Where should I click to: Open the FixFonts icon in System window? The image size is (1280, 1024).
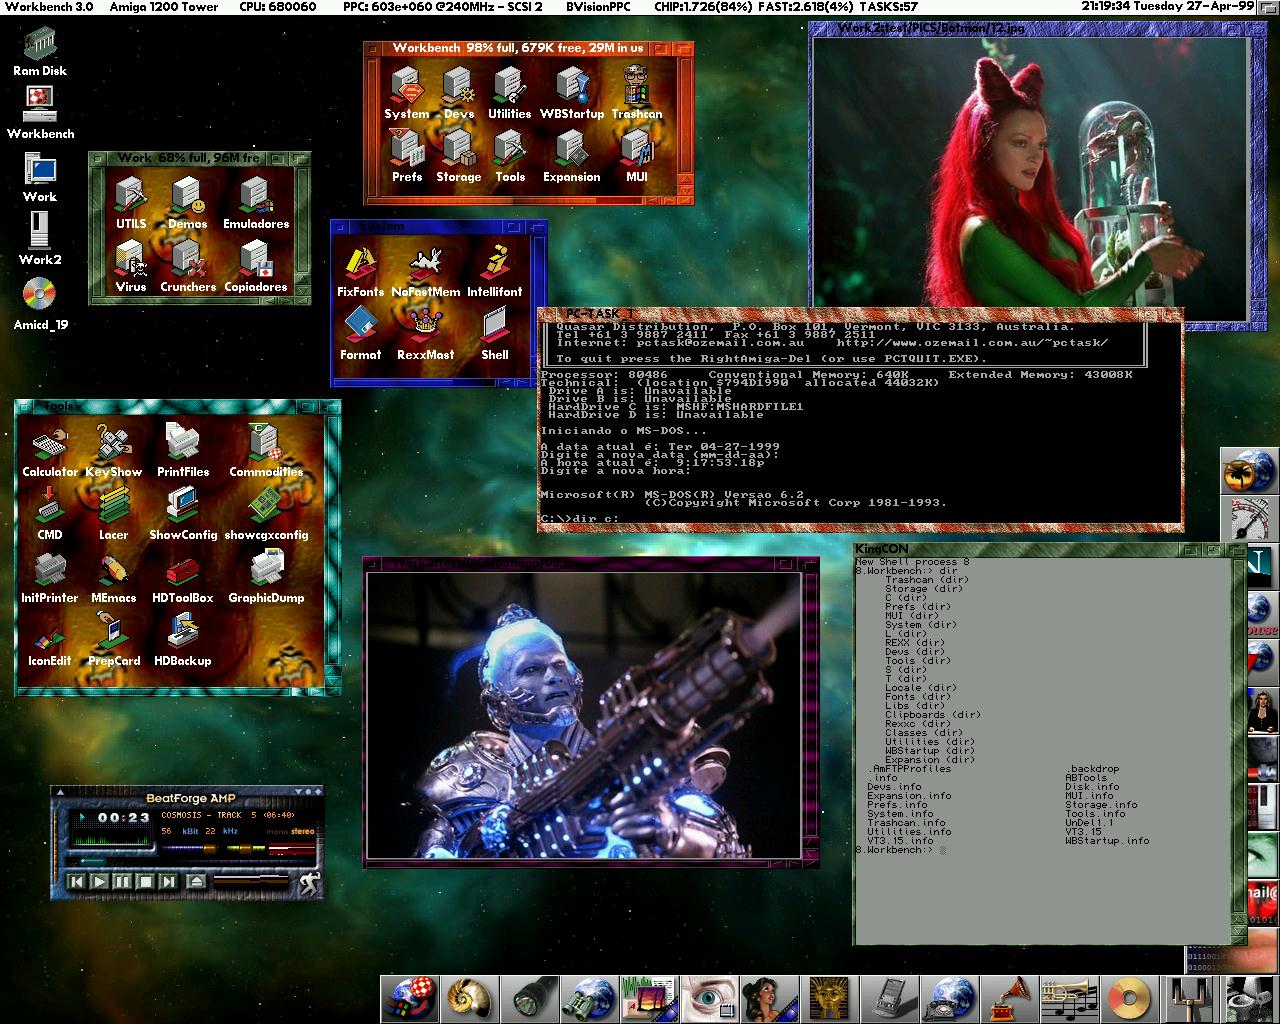[360, 270]
